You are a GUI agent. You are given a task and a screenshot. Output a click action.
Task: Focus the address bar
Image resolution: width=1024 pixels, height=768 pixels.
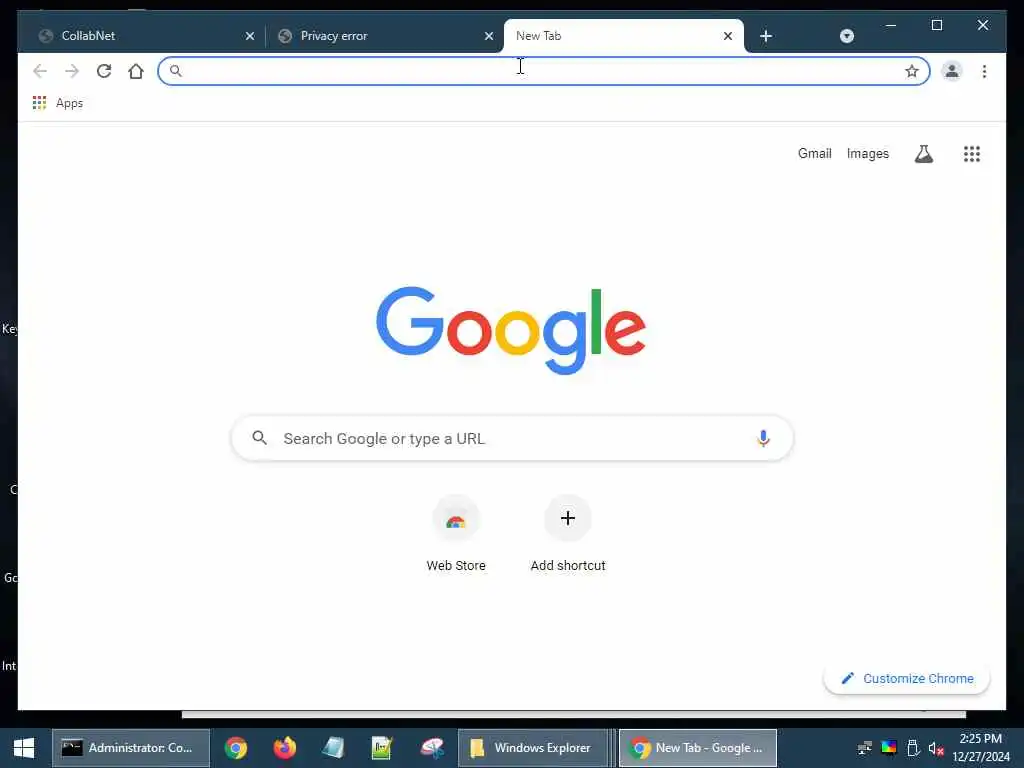pos(543,71)
